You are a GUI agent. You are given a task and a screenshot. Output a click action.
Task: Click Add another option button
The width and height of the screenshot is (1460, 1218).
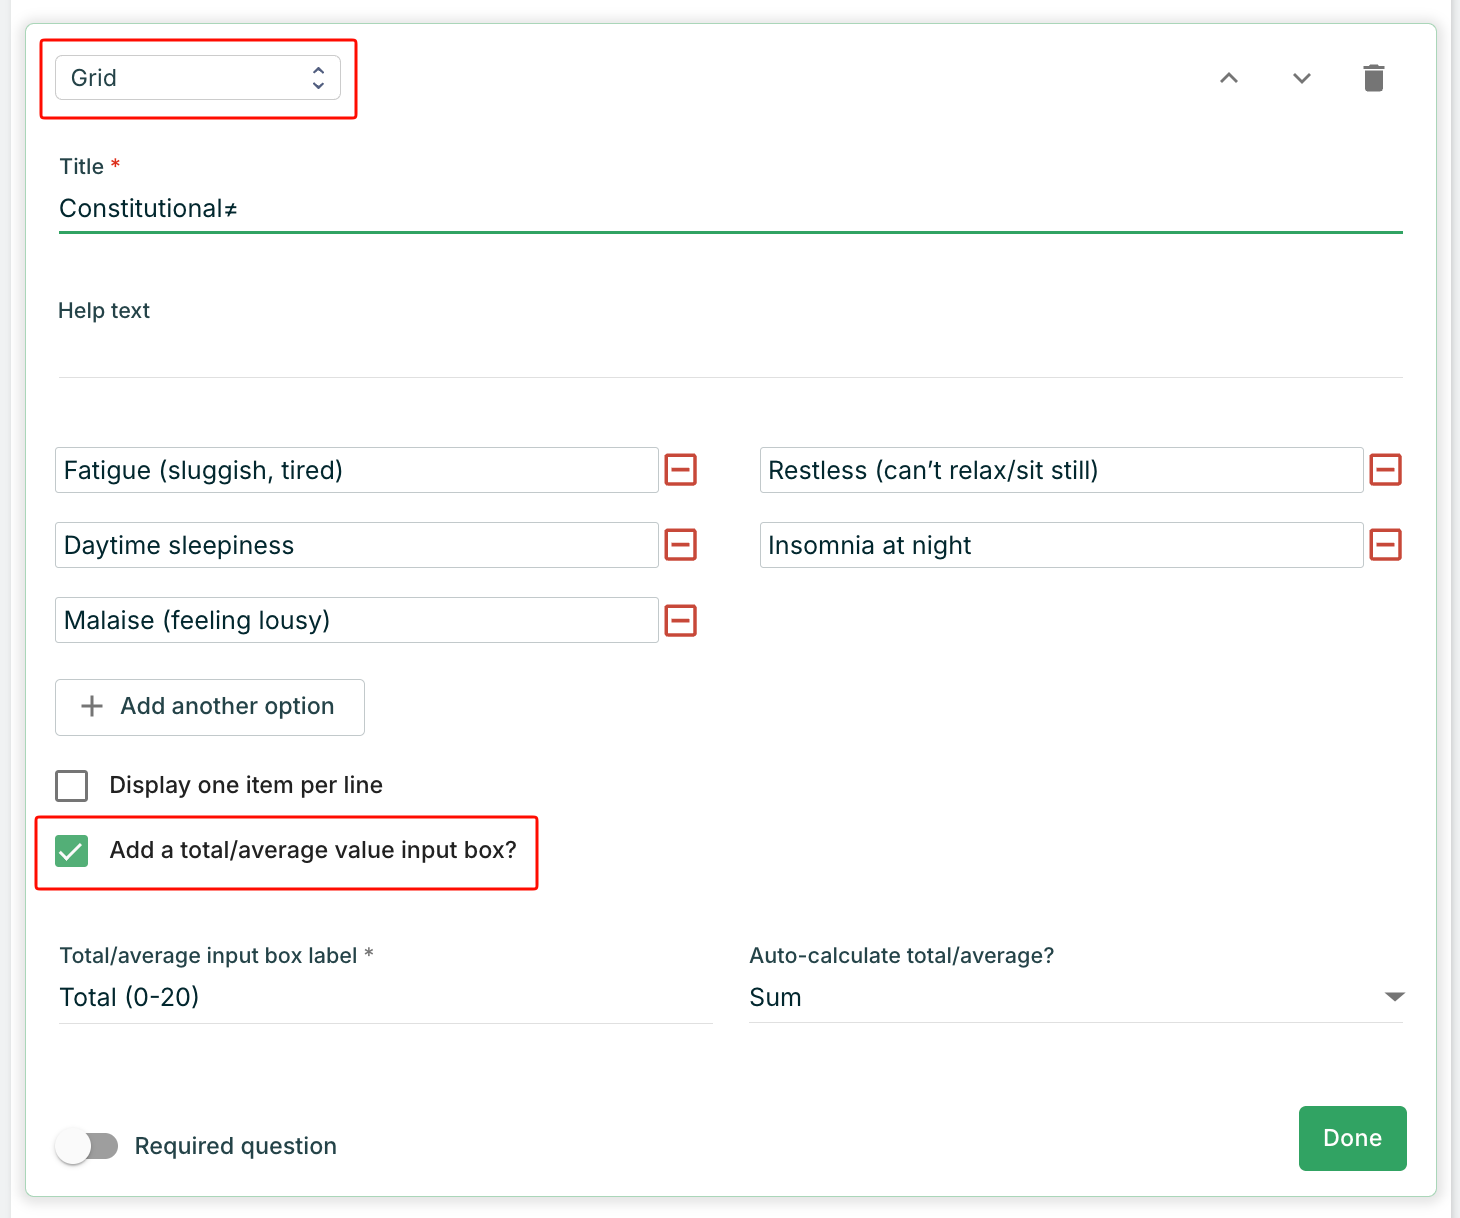210,707
